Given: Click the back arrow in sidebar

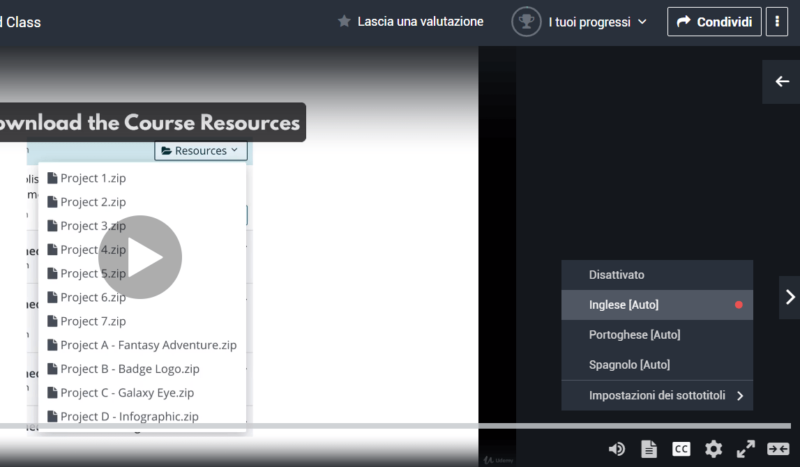Looking at the screenshot, I should [x=782, y=82].
